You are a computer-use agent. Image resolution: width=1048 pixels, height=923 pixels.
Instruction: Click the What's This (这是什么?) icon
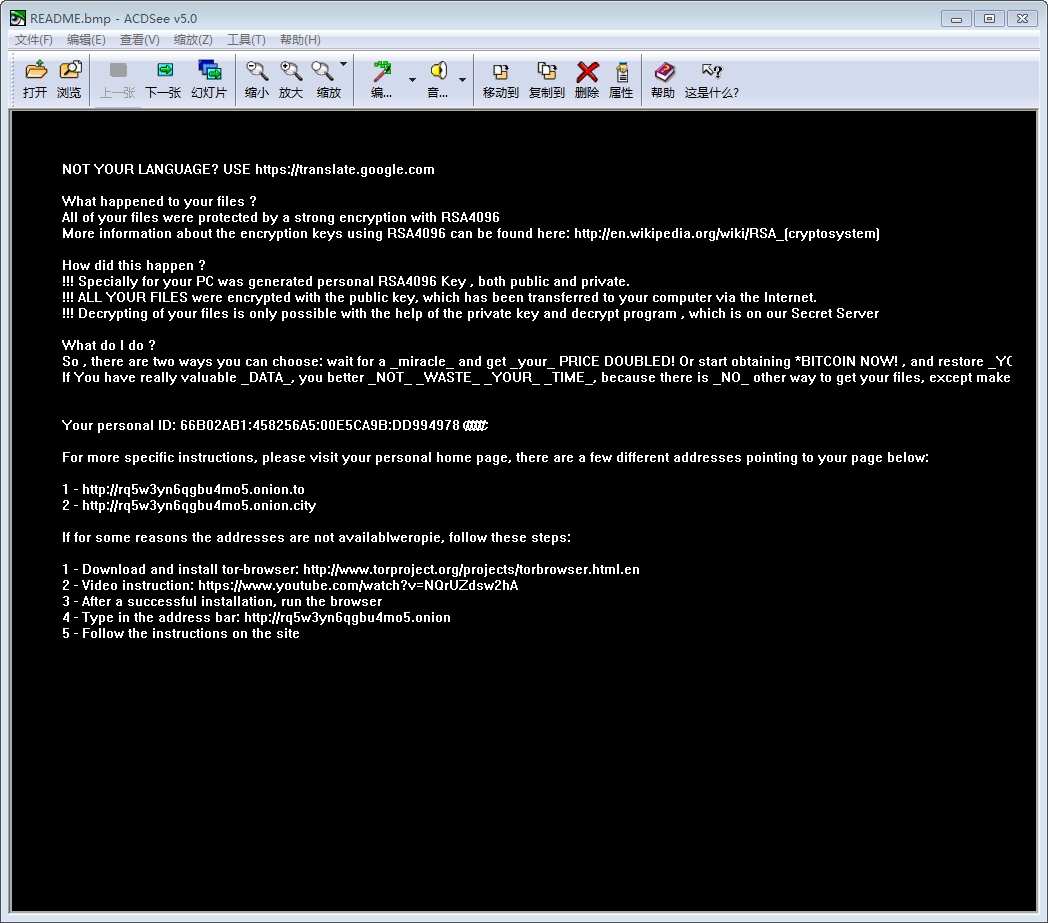pyautogui.click(x=712, y=71)
